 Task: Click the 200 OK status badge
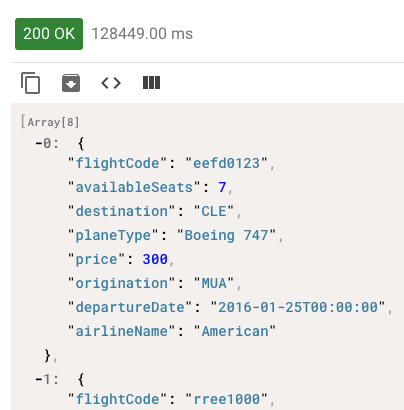[x=49, y=34]
